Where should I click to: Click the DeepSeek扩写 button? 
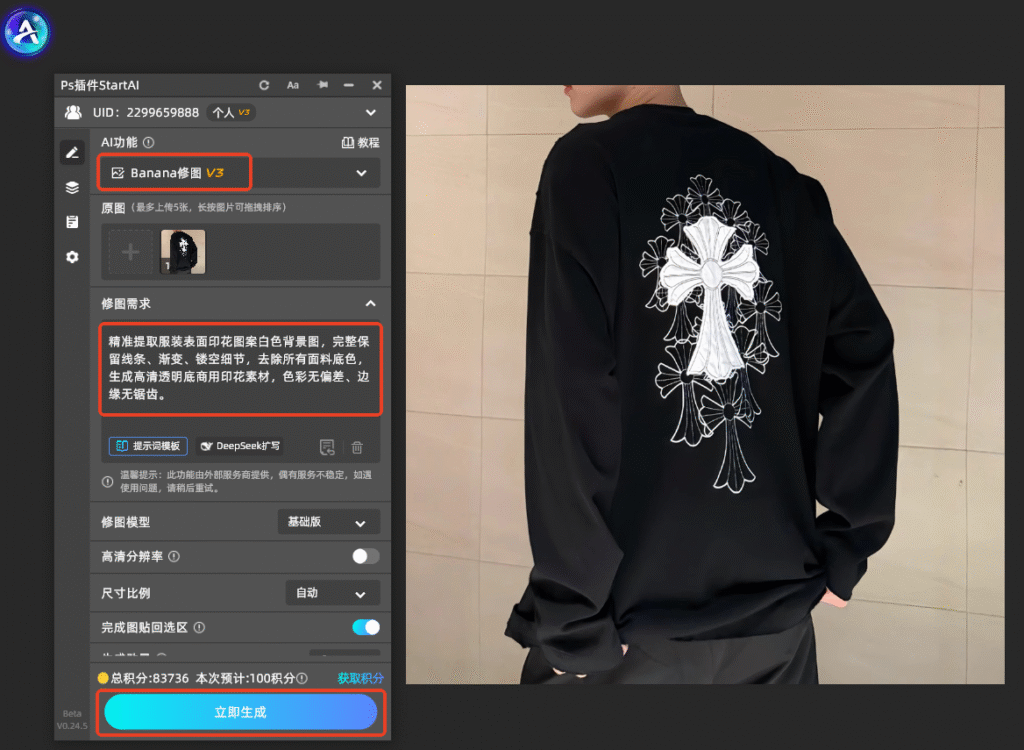[x=240, y=446]
